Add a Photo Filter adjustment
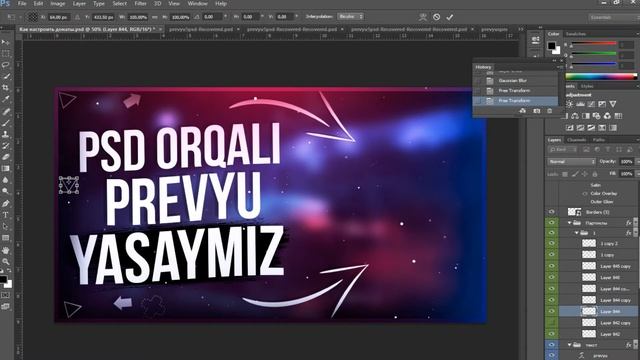 596,116
